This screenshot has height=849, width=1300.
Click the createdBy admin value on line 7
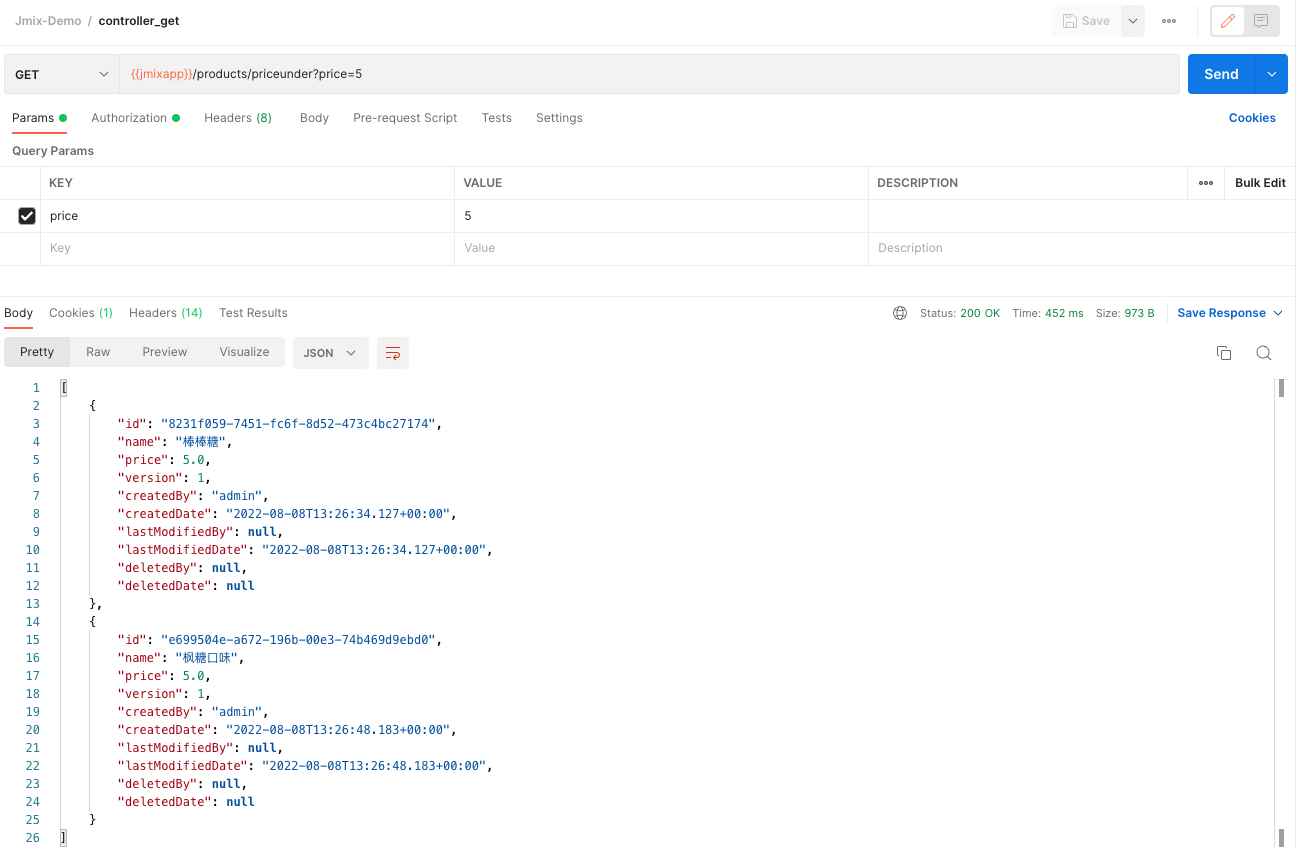click(236, 496)
